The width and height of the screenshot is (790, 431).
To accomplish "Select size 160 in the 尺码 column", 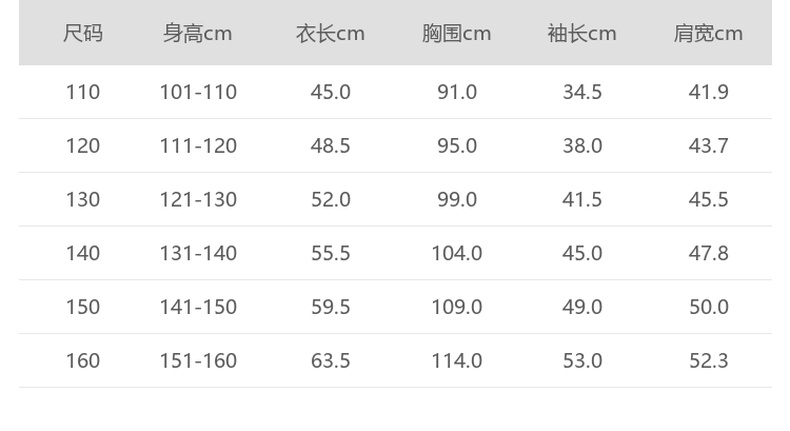I will 83,361.
